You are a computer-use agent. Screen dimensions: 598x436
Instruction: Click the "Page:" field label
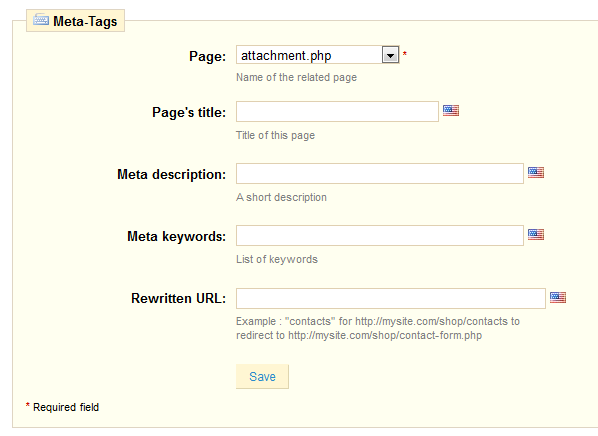coord(207,56)
